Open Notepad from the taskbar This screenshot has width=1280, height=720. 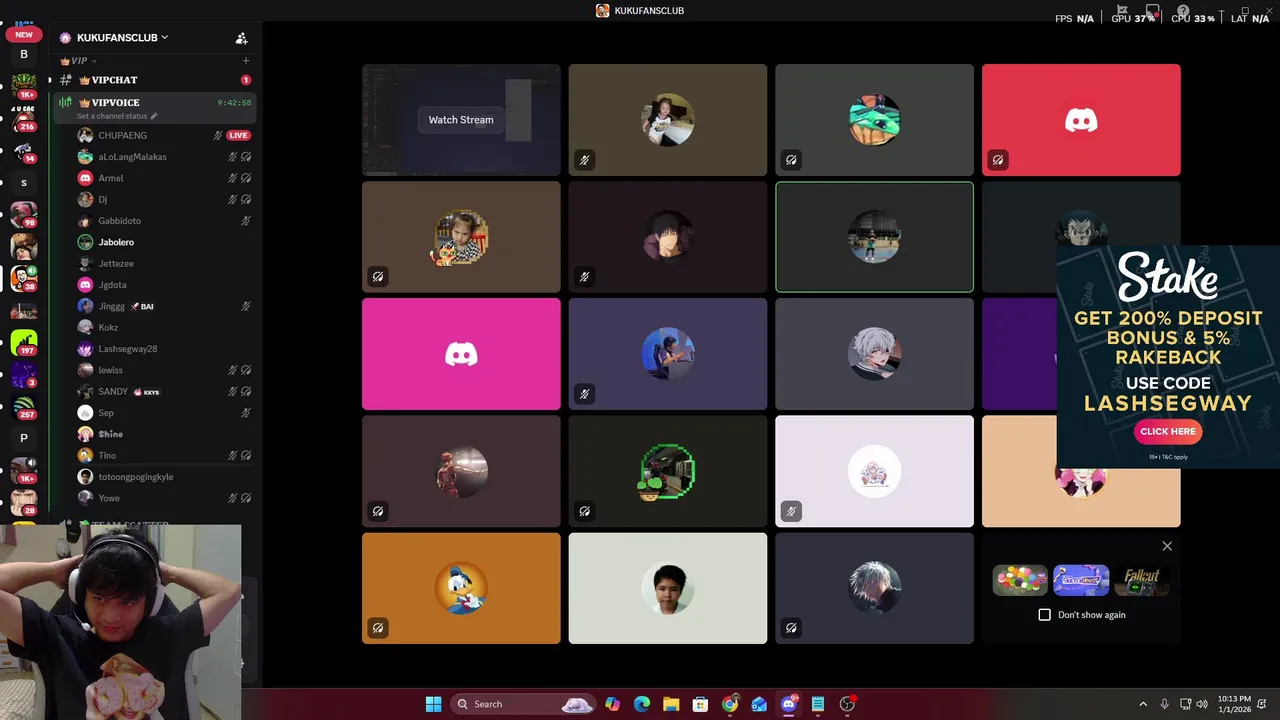tap(818, 704)
